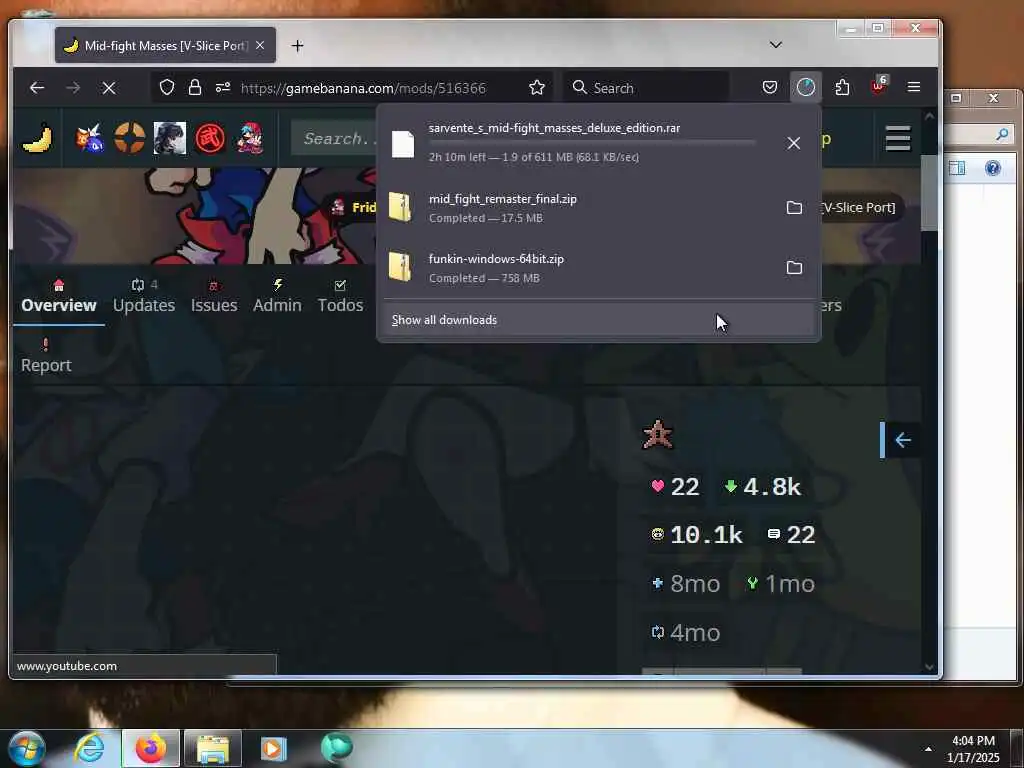
Task: Open the Team Fortress 2 game icon
Action: point(130,138)
